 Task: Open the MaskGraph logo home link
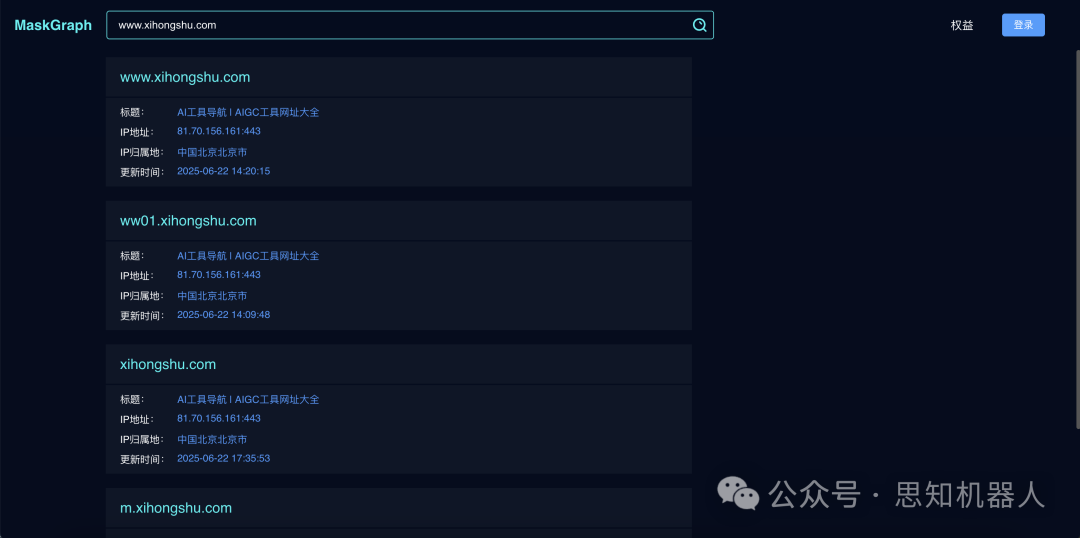click(x=53, y=25)
